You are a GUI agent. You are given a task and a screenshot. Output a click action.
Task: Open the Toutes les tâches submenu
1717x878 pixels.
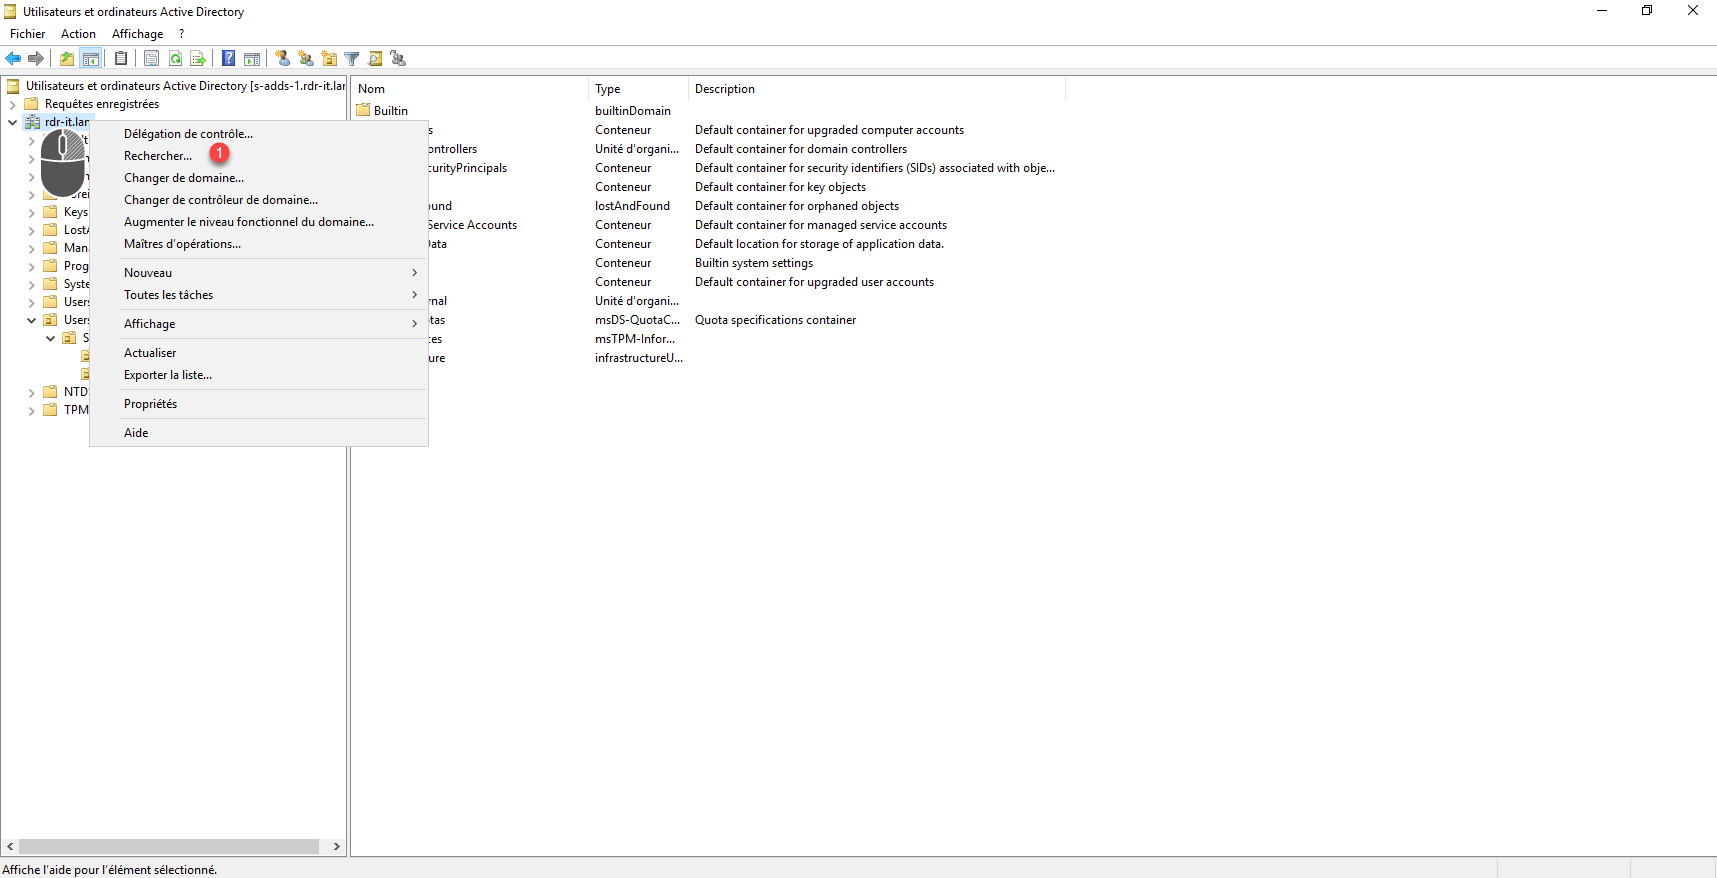(259, 295)
